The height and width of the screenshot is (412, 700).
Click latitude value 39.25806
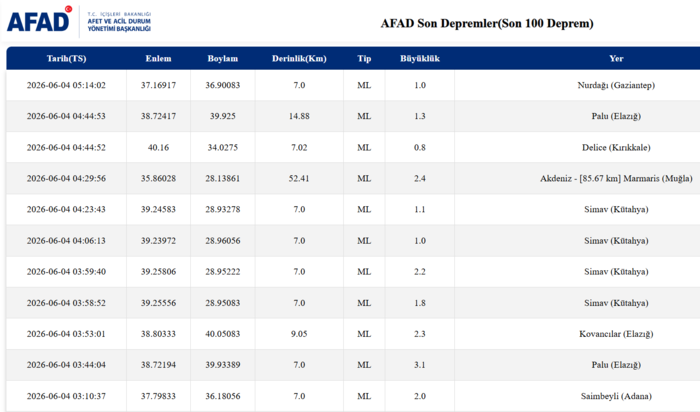[158, 271]
